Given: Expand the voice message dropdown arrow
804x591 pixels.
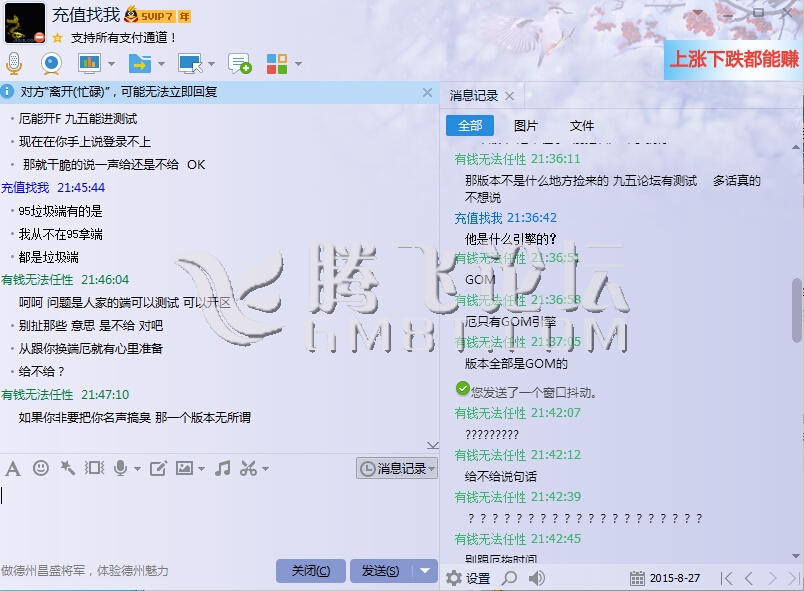Looking at the screenshot, I should click(137, 468).
